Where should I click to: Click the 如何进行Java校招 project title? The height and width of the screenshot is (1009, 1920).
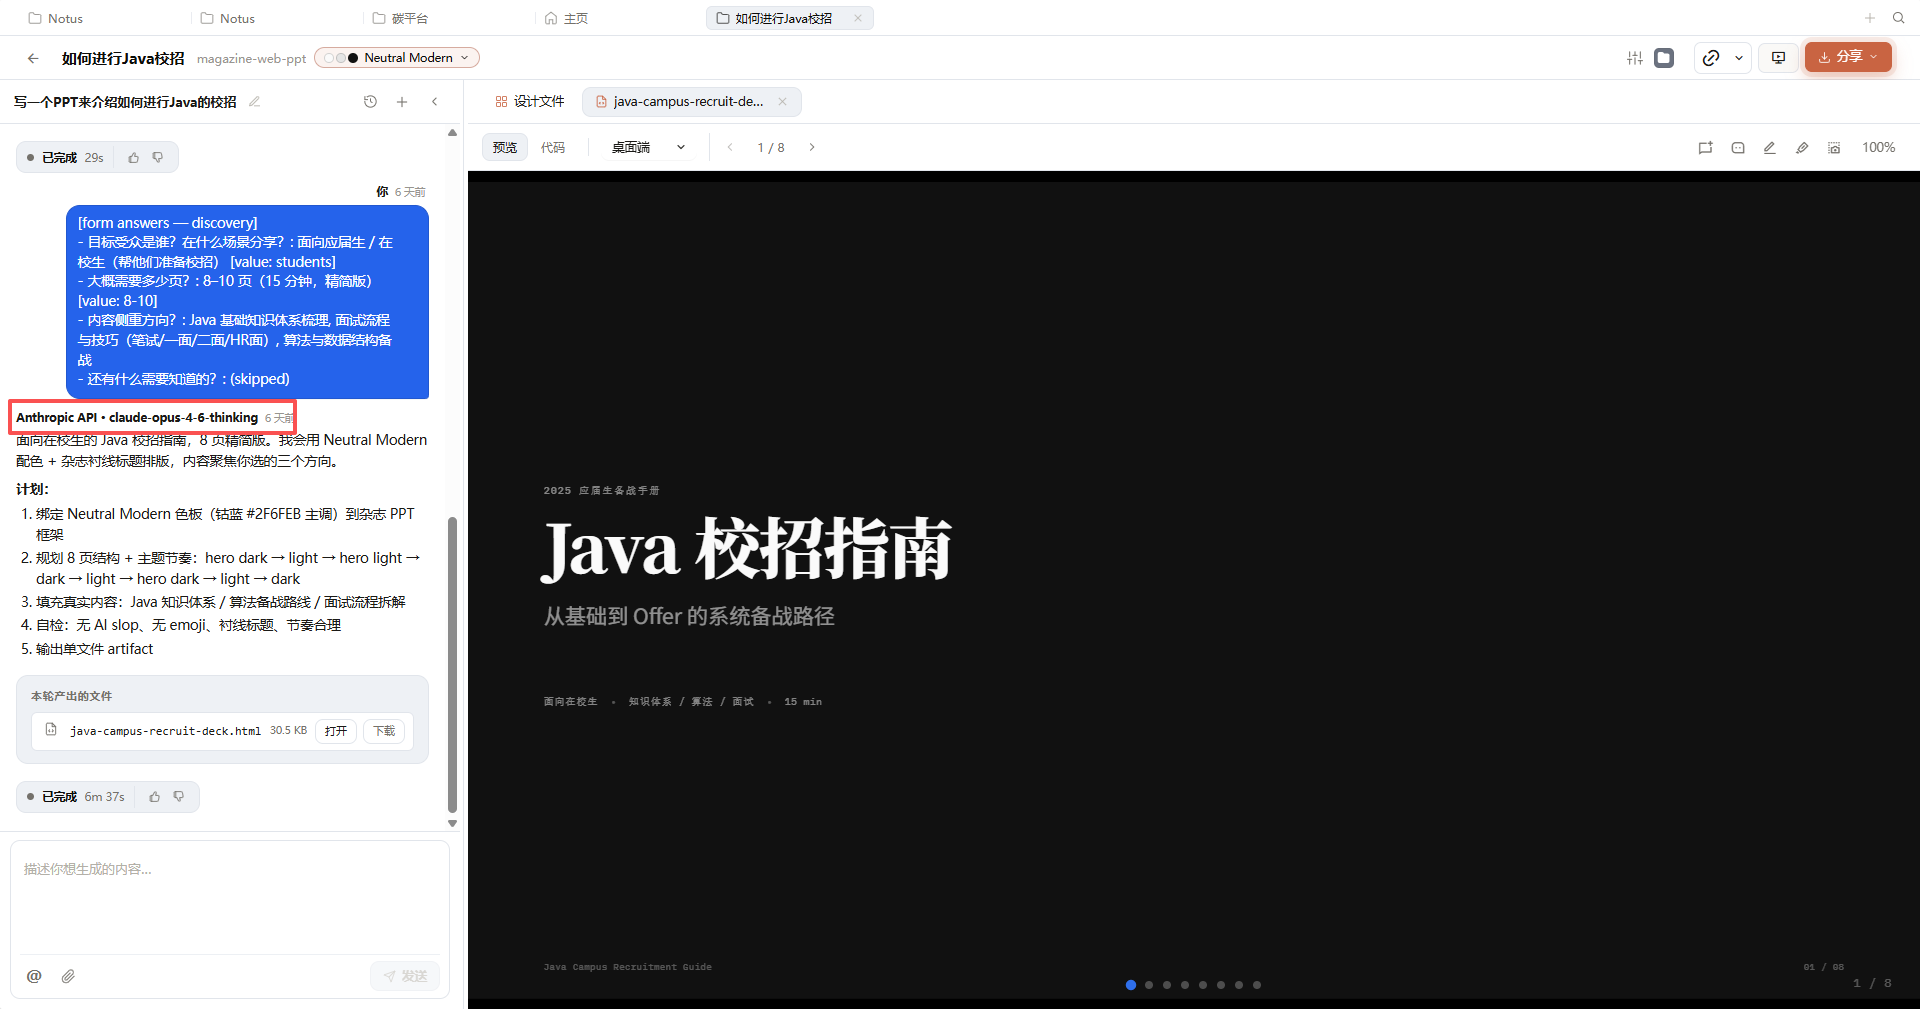click(x=123, y=58)
